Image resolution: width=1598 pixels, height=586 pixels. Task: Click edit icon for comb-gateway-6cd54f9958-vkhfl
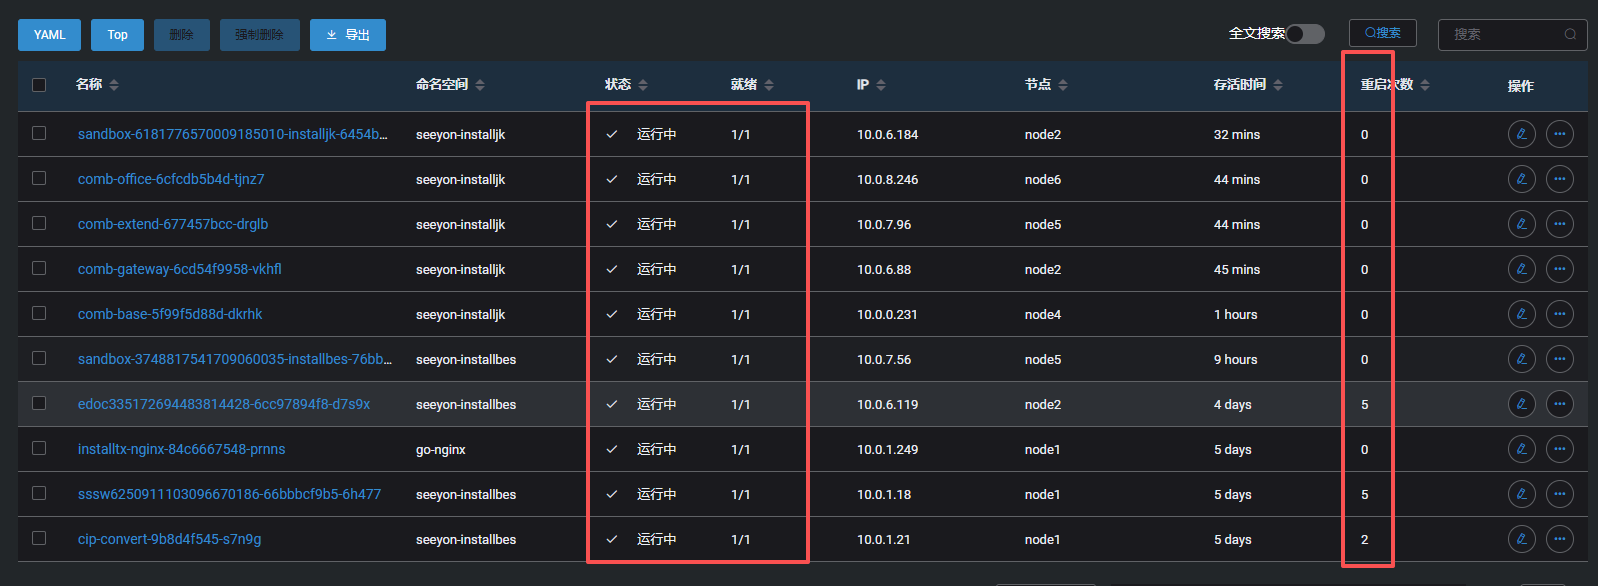(x=1521, y=269)
